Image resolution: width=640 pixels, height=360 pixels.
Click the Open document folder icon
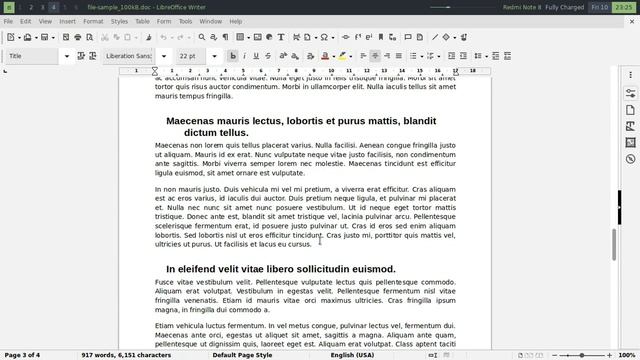(x=27, y=37)
